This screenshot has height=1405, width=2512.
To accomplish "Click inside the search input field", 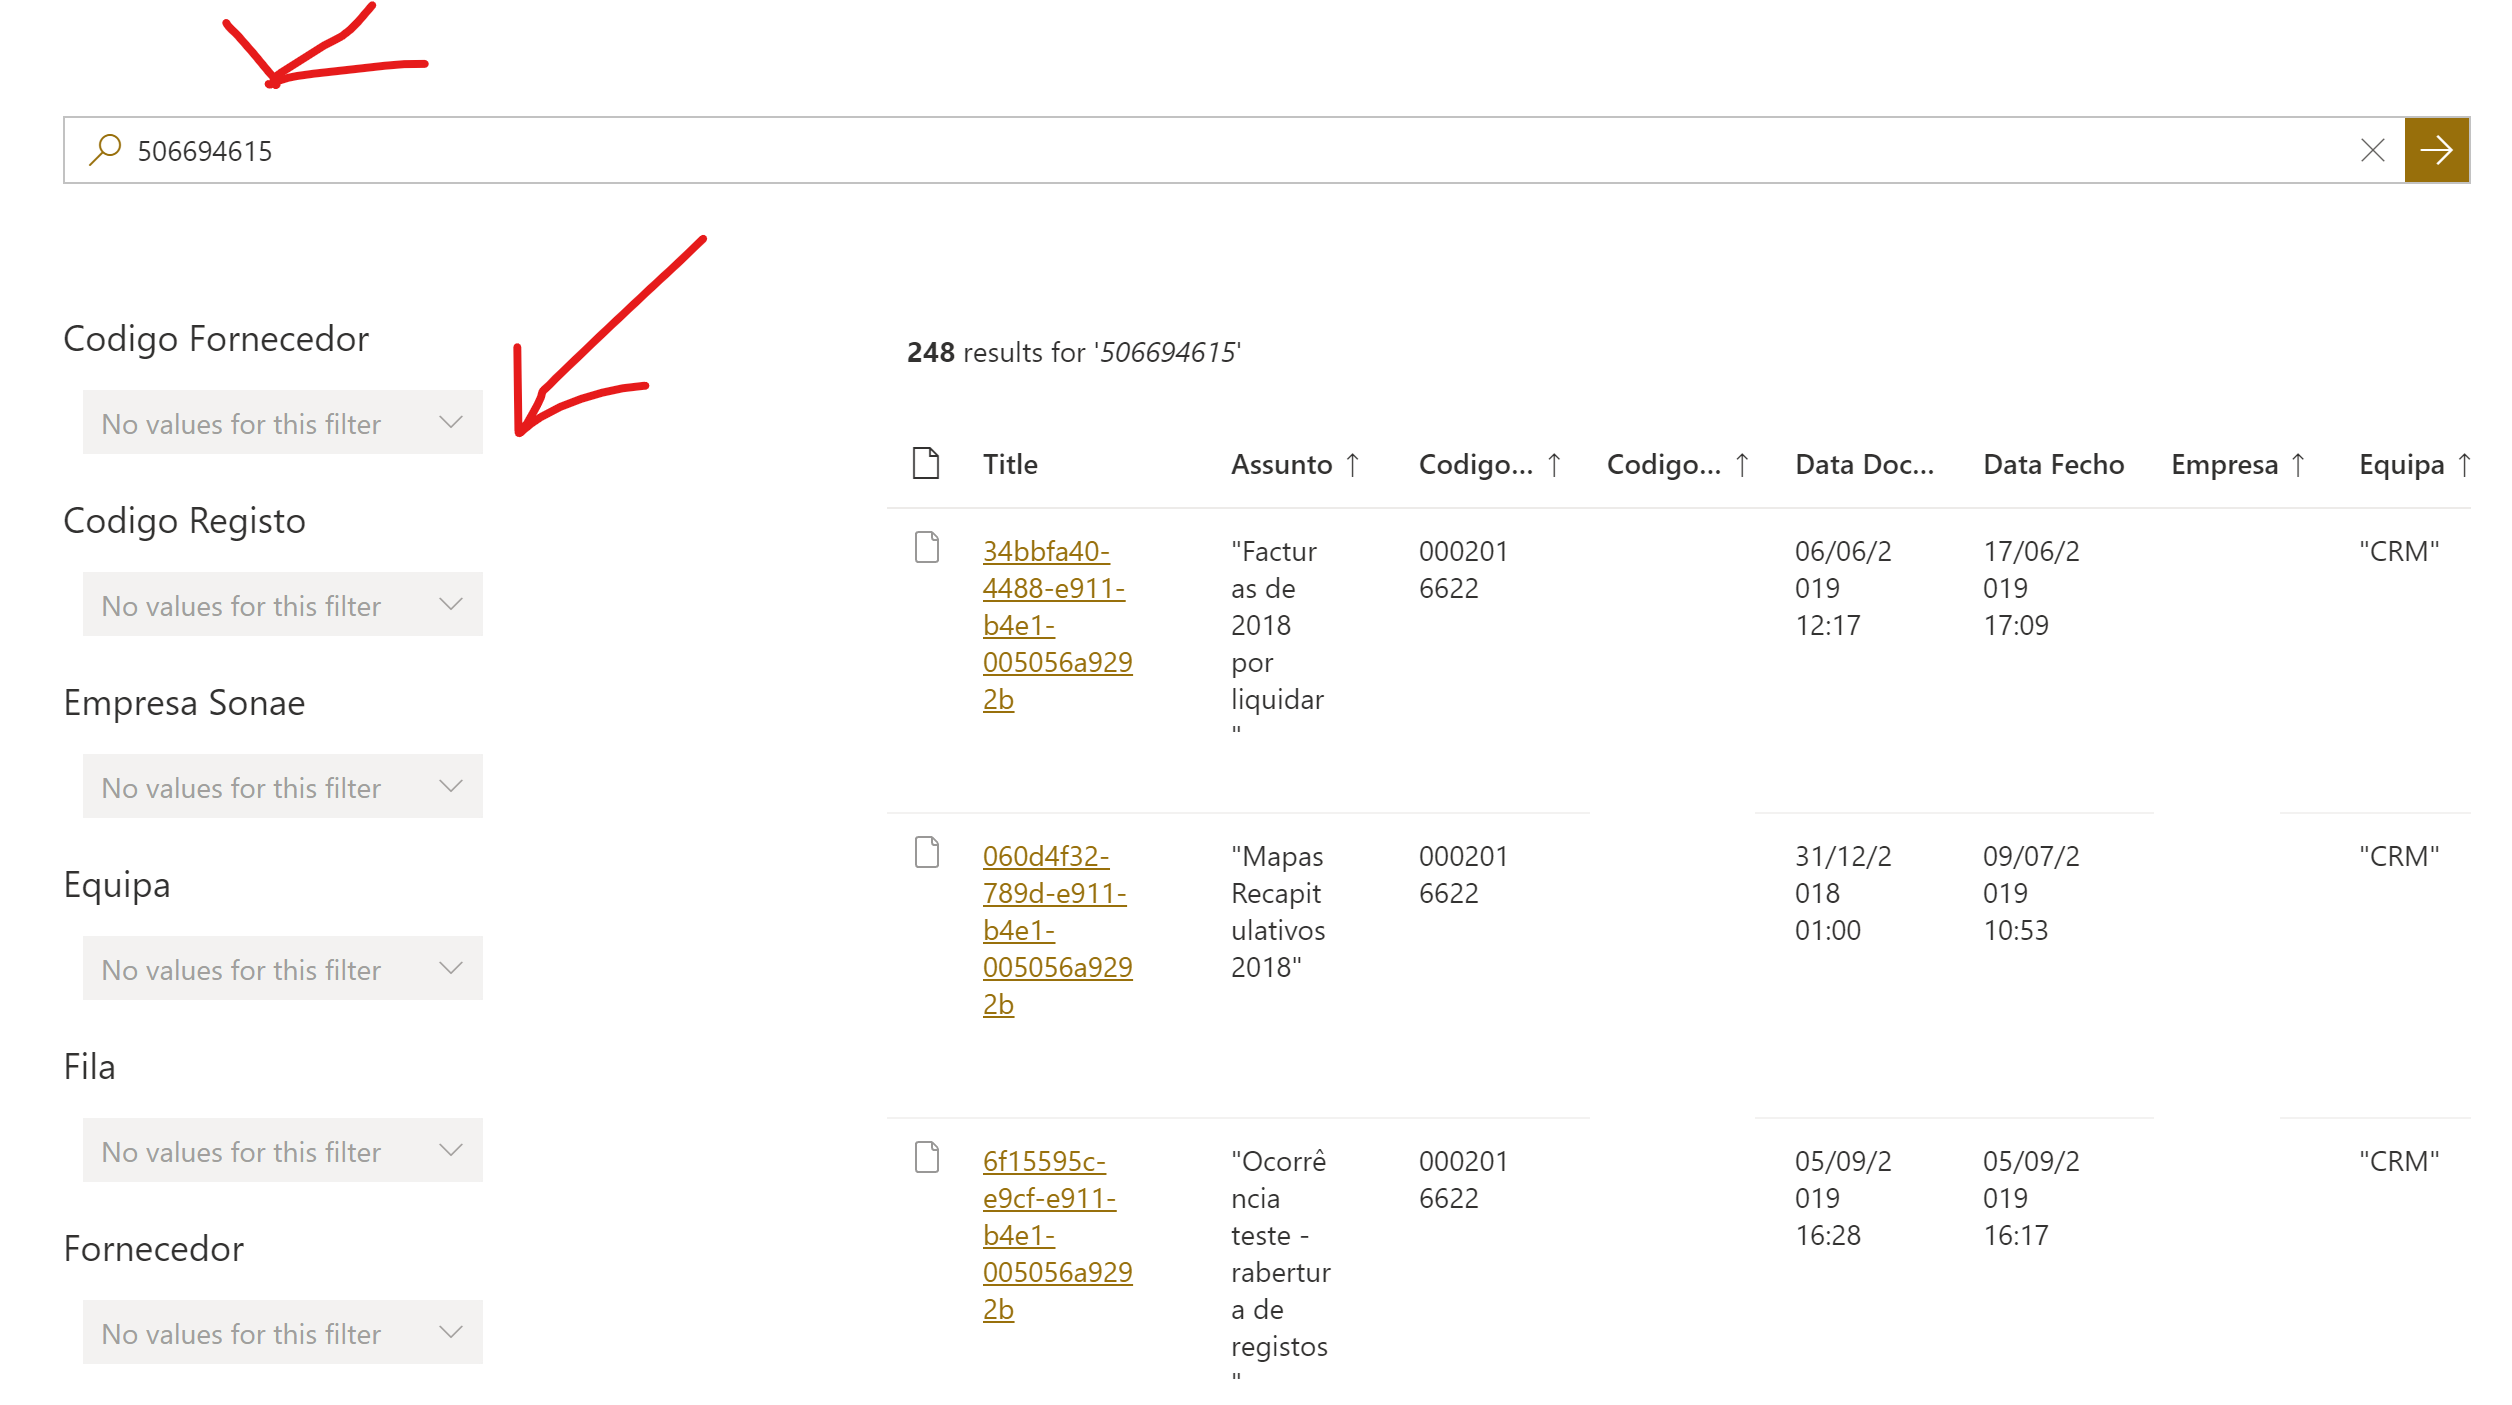I will pyautogui.click(x=800, y=150).
